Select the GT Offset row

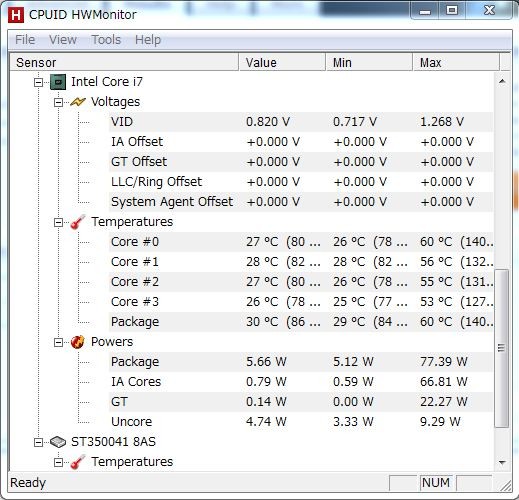[301, 162]
